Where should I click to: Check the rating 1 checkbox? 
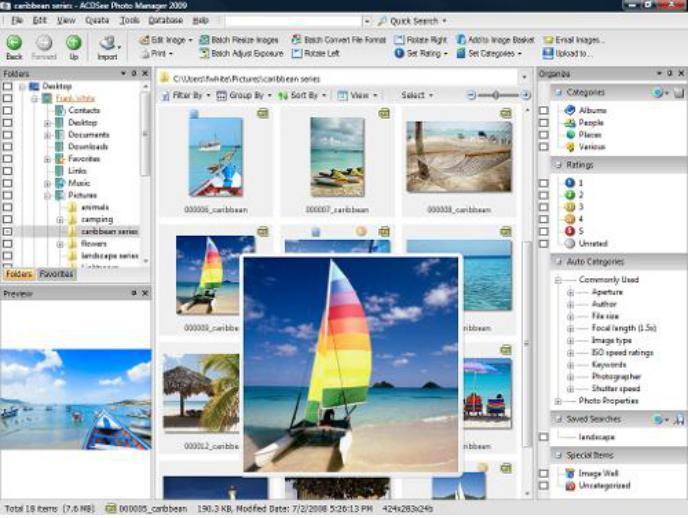[544, 183]
